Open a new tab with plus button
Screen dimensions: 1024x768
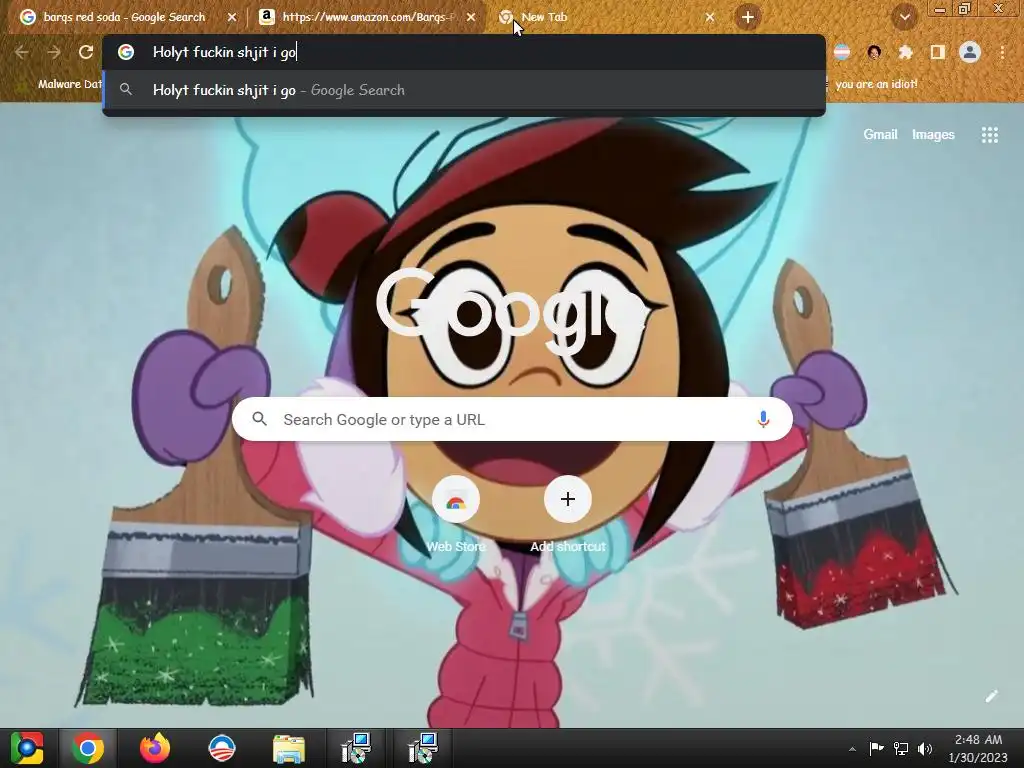coord(748,18)
